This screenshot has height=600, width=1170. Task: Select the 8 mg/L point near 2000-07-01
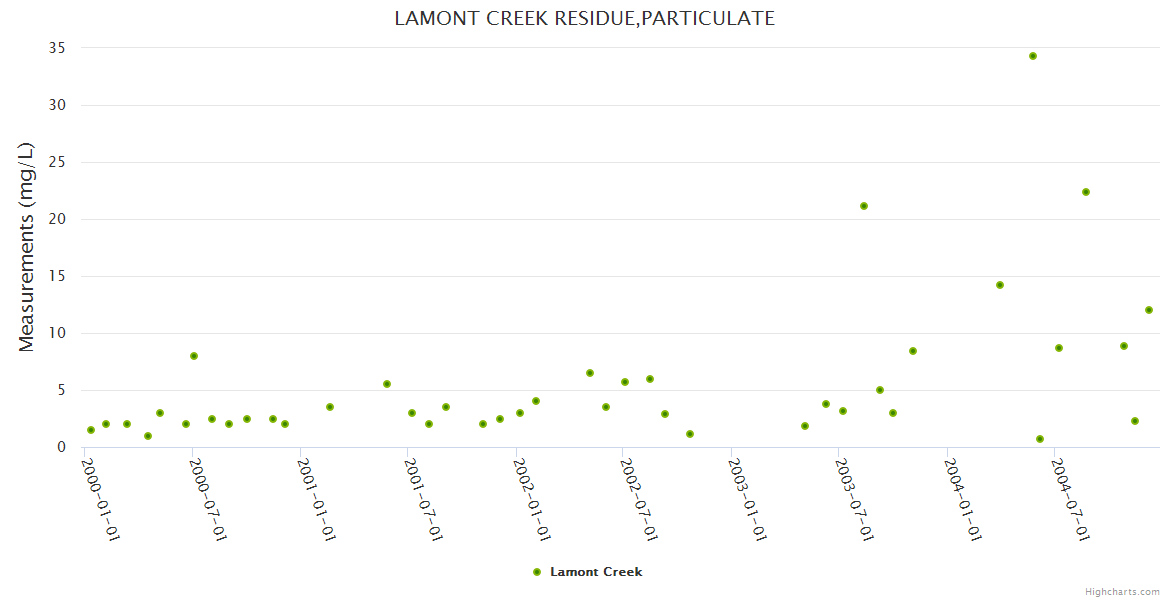[194, 356]
